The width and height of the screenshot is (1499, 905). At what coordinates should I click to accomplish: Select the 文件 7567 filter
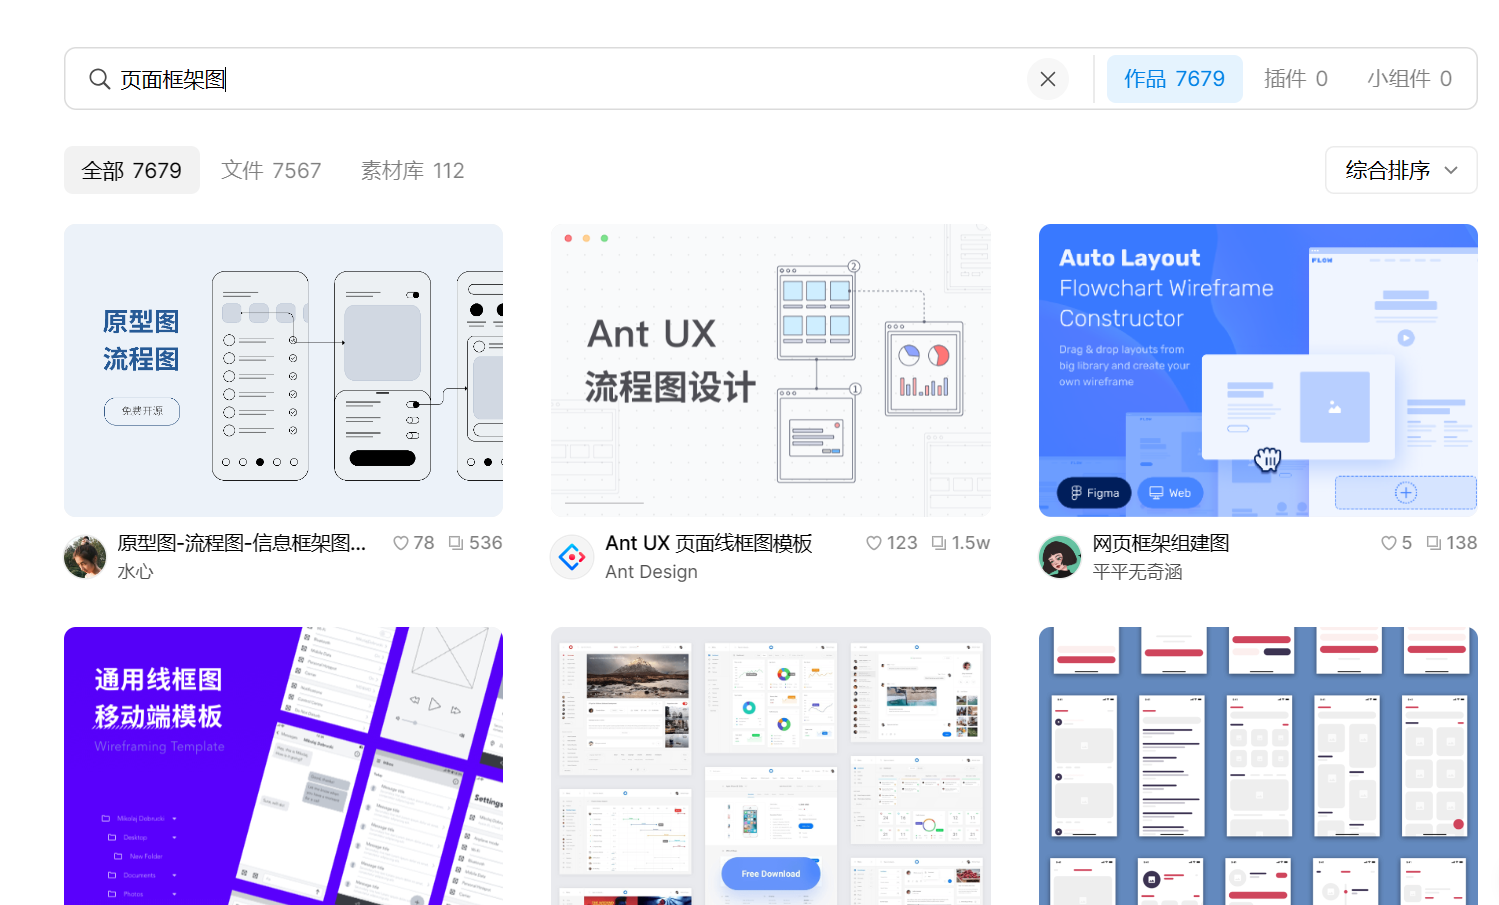[271, 171]
